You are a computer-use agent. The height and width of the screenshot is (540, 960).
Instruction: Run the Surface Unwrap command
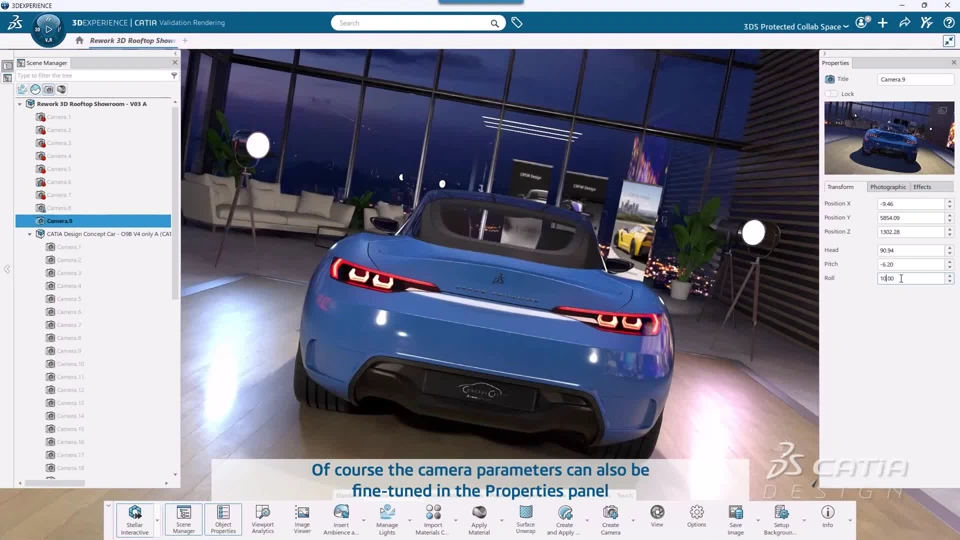(525, 519)
